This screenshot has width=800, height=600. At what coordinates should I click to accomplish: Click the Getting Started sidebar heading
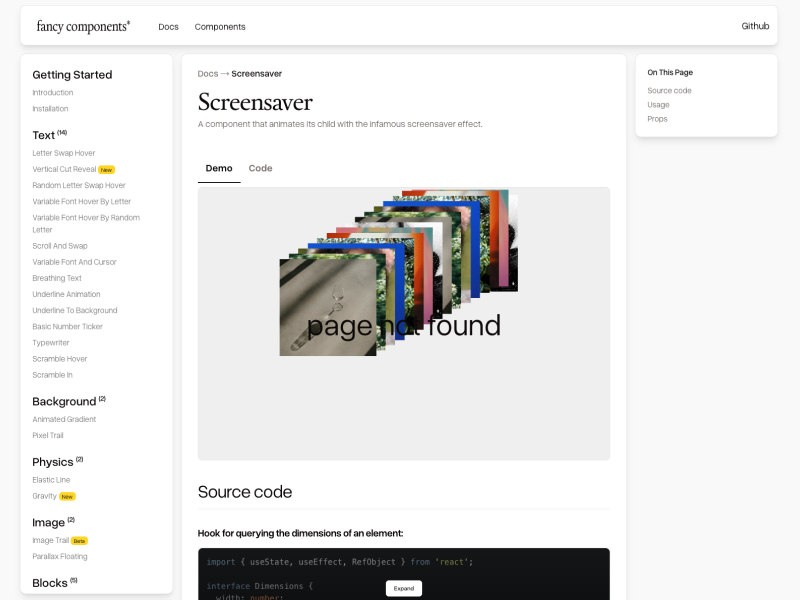pyautogui.click(x=72, y=75)
